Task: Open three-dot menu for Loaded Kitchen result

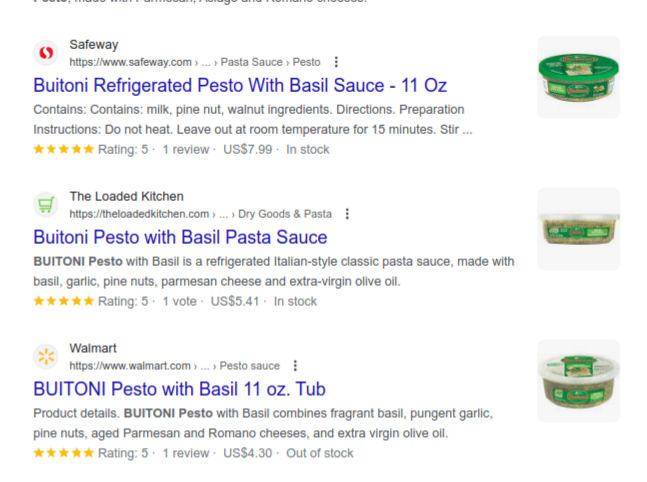Action: [x=347, y=214]
